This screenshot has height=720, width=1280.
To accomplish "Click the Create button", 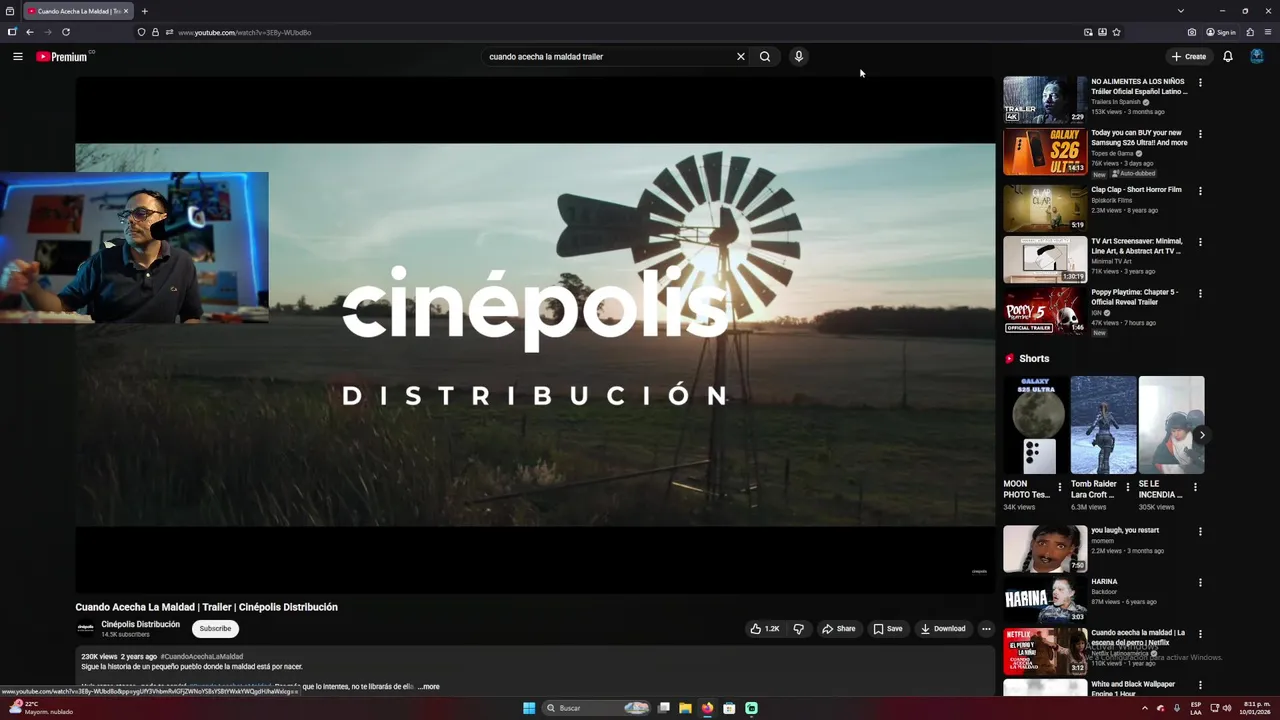I will tap(1189, 57).
